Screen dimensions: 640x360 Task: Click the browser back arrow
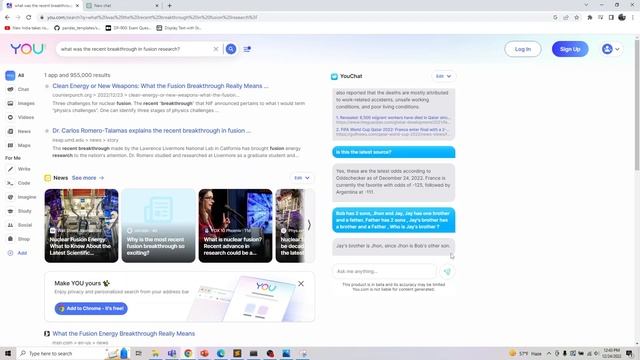point(7,18)
